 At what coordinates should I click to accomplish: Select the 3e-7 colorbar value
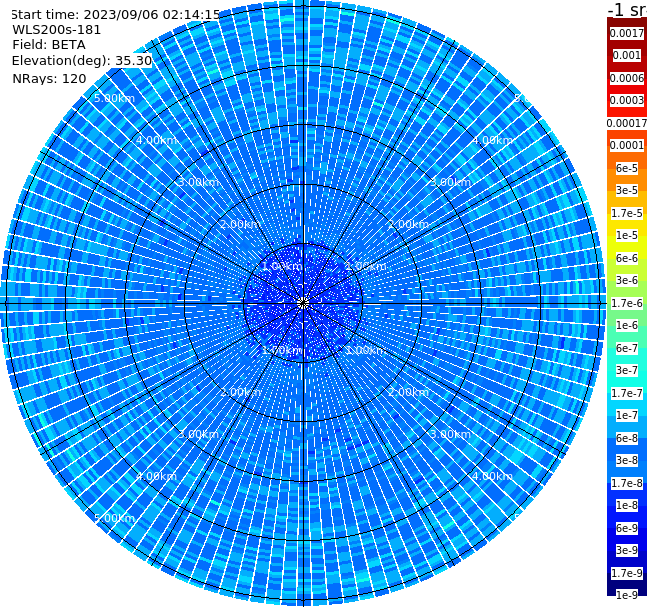[x=627, y=370]
